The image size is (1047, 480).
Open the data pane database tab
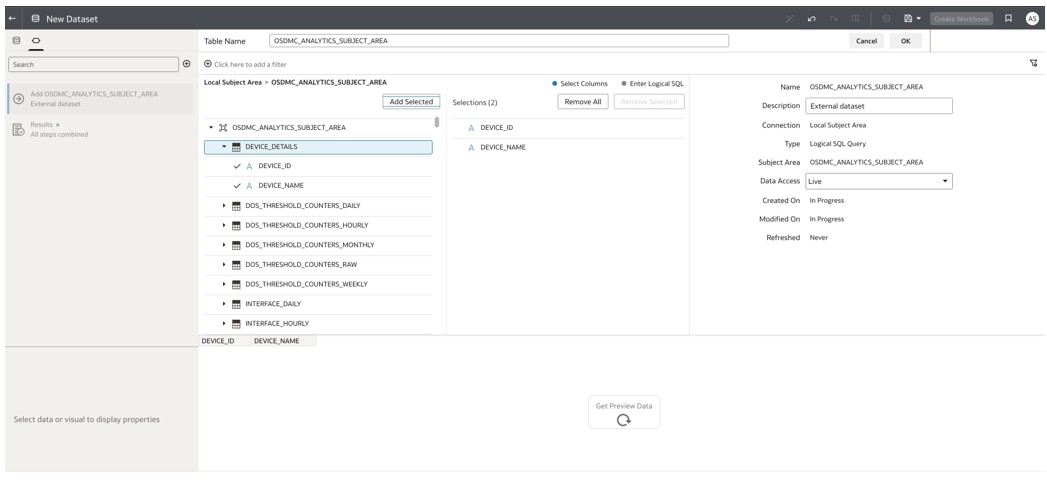(16, 41)
